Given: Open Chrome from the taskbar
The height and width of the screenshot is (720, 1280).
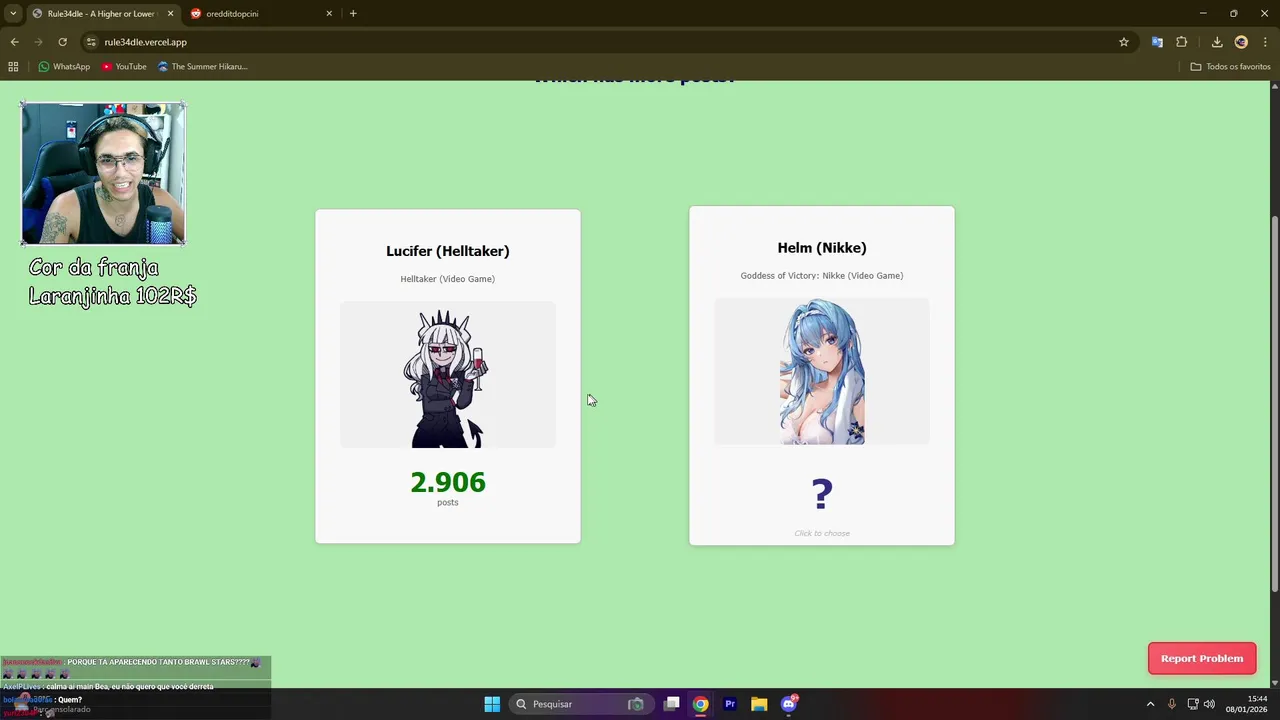Looking at the screenshot, I should (x=701, y=704).
